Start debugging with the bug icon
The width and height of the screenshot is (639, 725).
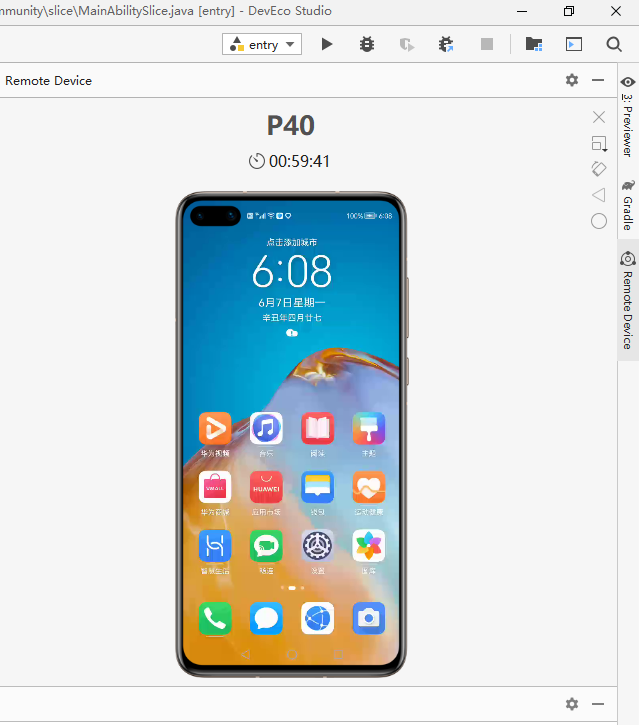367,44
